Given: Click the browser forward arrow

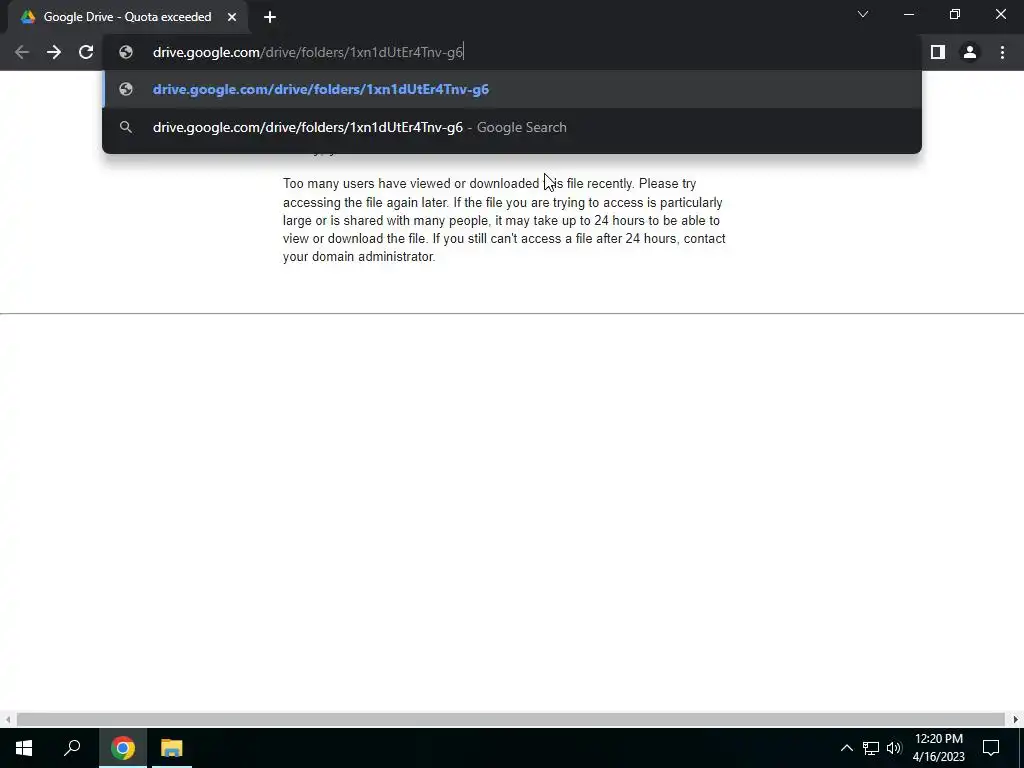Looking at the screenshot, I should (x=54, y=52).
